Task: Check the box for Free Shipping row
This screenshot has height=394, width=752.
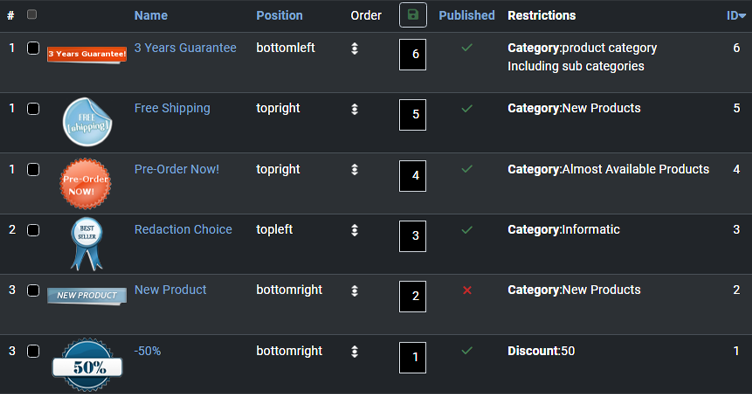Action: 33,109
